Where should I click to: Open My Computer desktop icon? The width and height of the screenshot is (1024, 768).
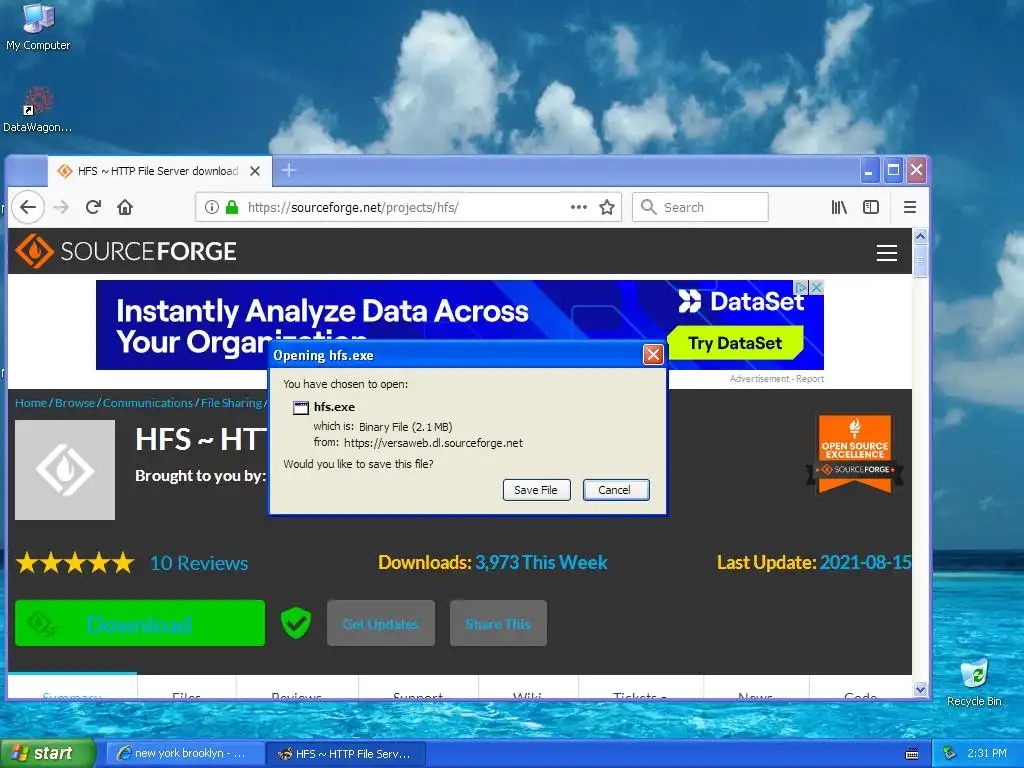click(38, 27)
